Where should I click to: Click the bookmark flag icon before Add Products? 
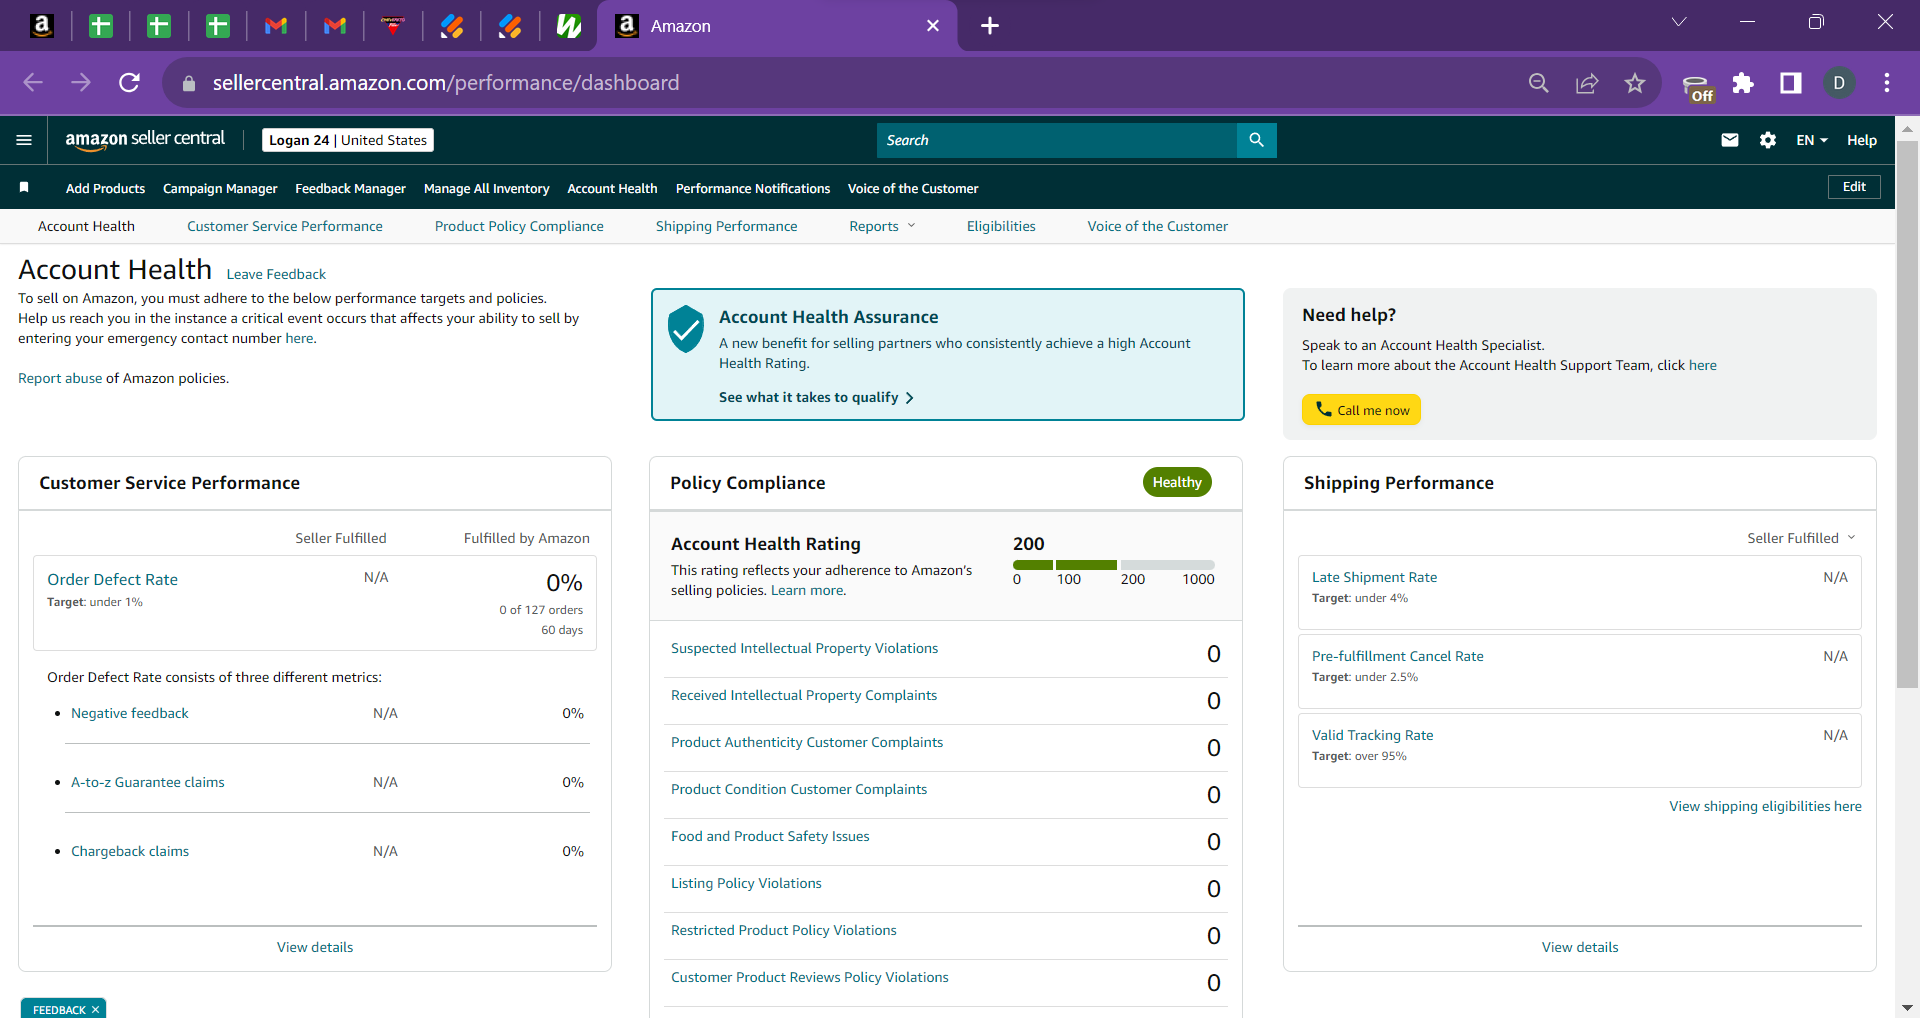pos(24,187)
